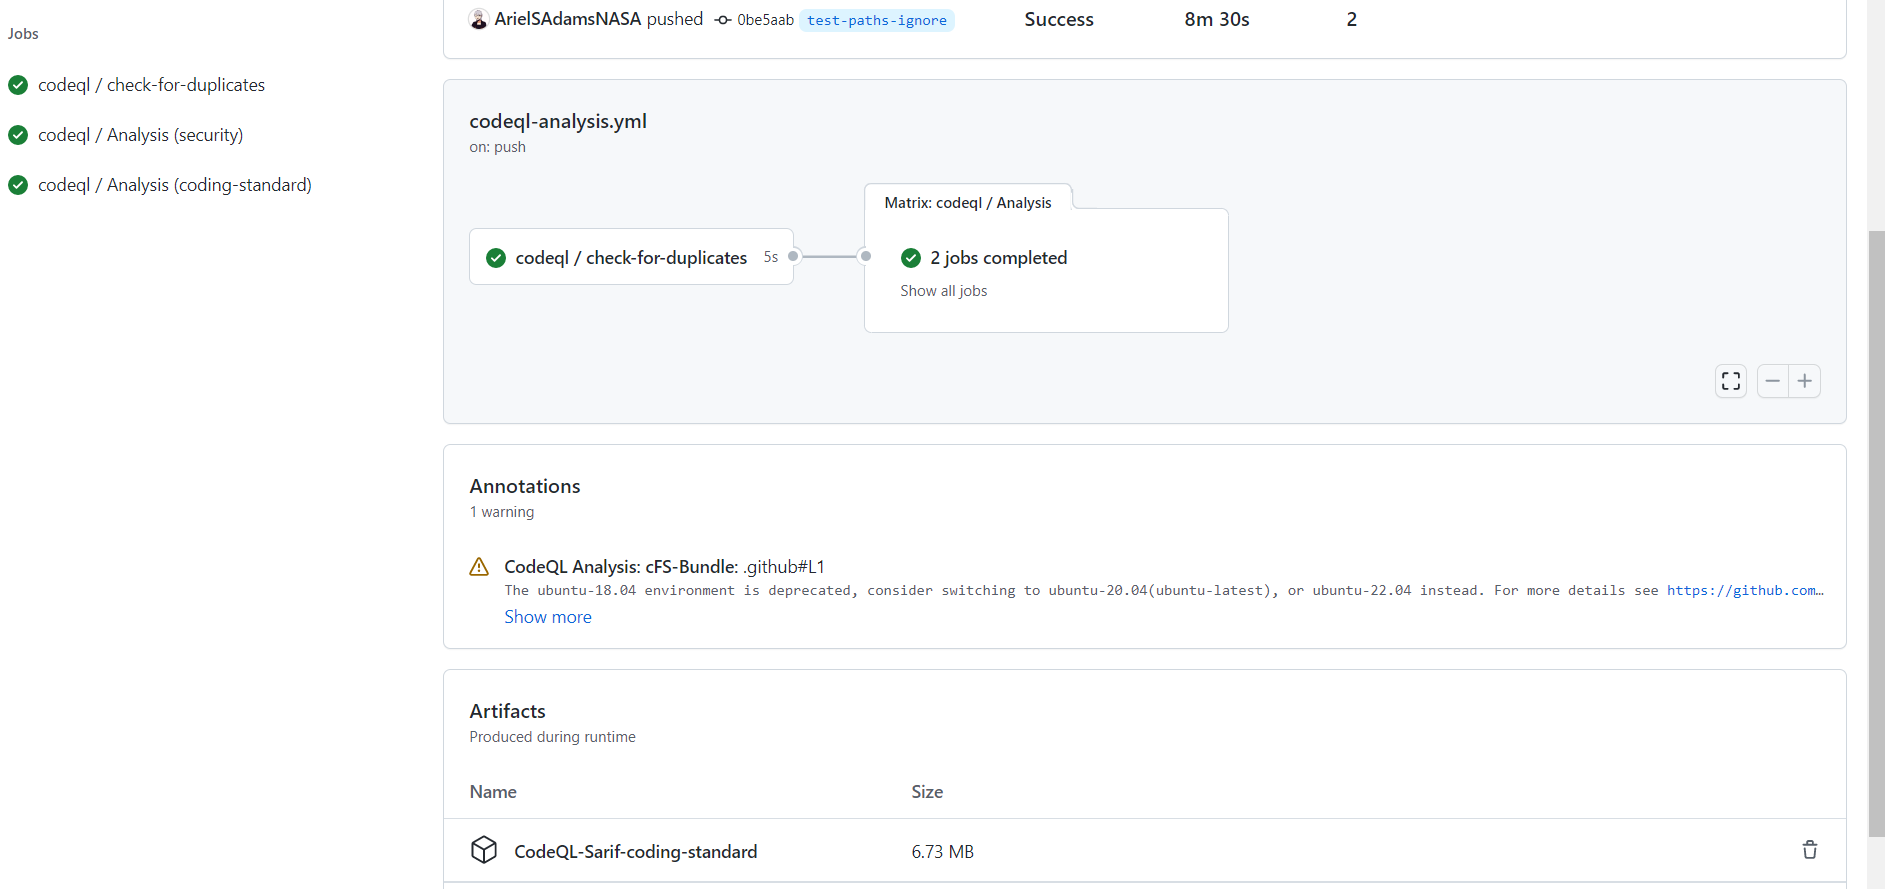Click the annotation warning triangle icon
The image size is (1885, 889).
[x=480, y=567]
